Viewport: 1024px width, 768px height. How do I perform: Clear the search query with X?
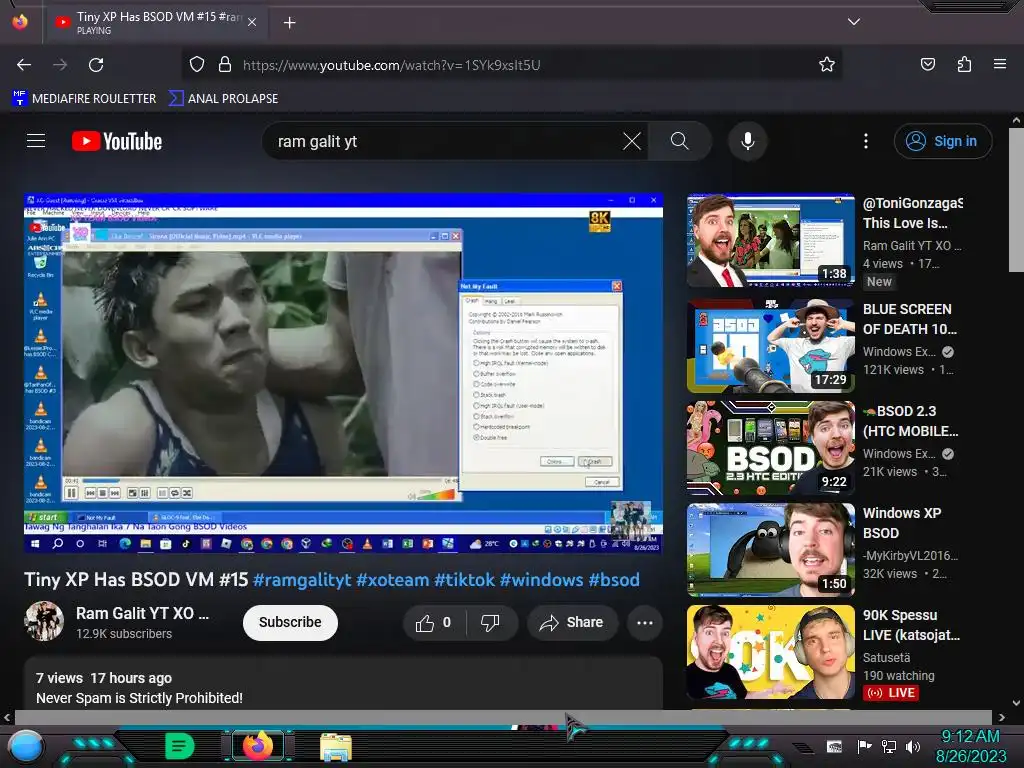tap(632, 141)
